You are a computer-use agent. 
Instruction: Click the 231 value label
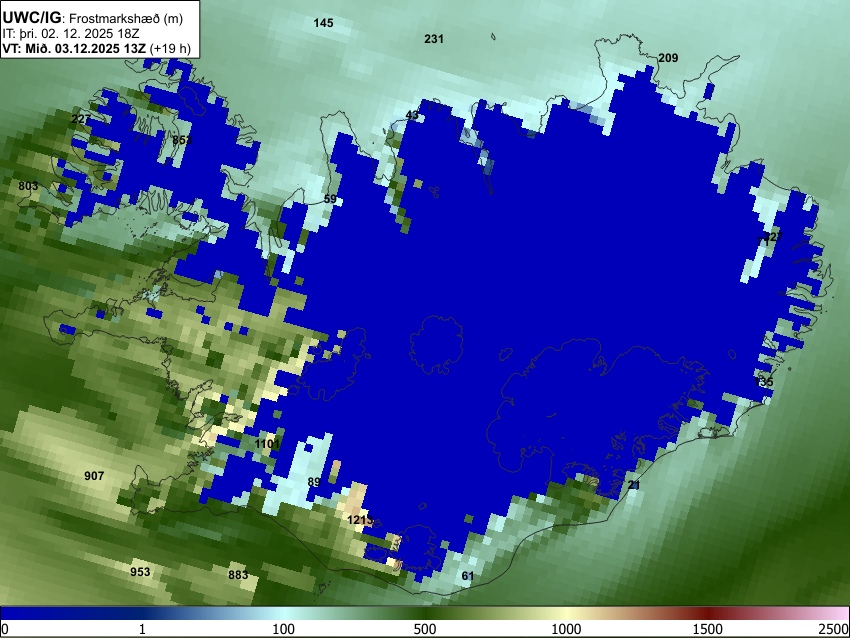(x=434, y=38)
